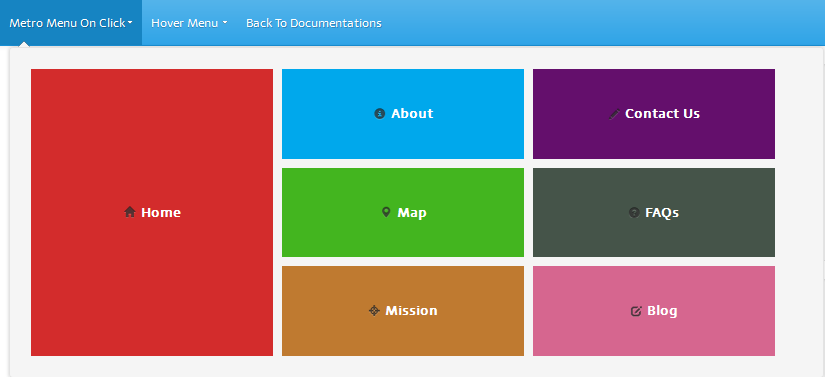
Task: Expand the Hover Menu dropdown
Action: 189,23
